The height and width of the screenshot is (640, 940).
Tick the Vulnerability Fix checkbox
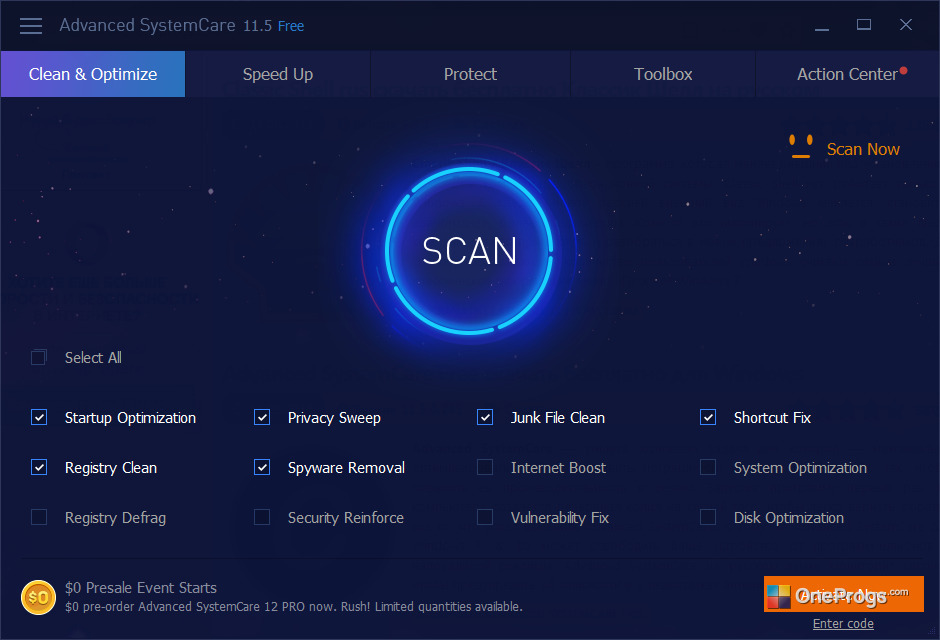[x=485, y=517]
